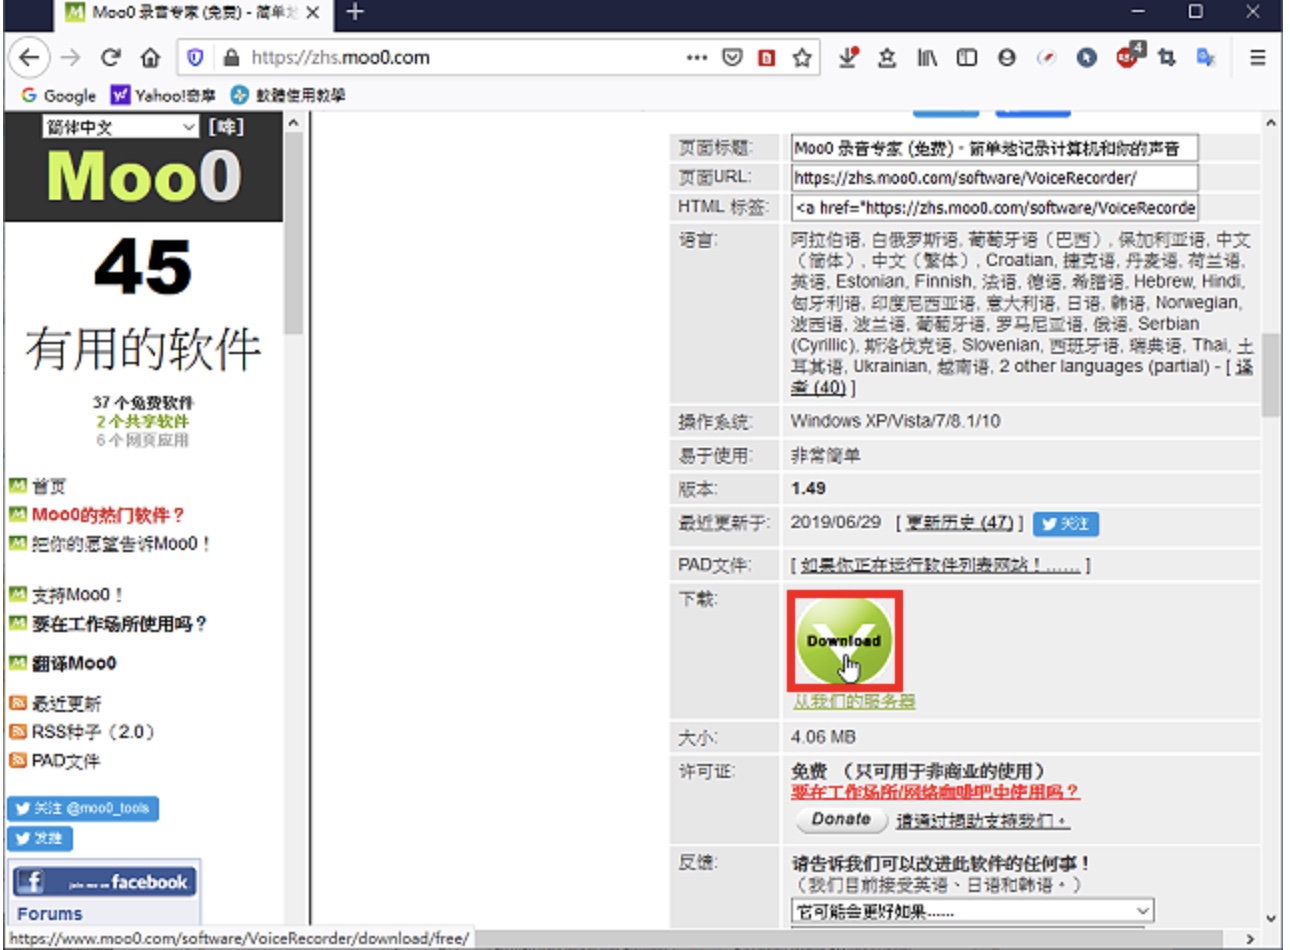1290x950 pixels.
Task: Open the Firefox hamburger menu
Action: [x=1258, y=58]
